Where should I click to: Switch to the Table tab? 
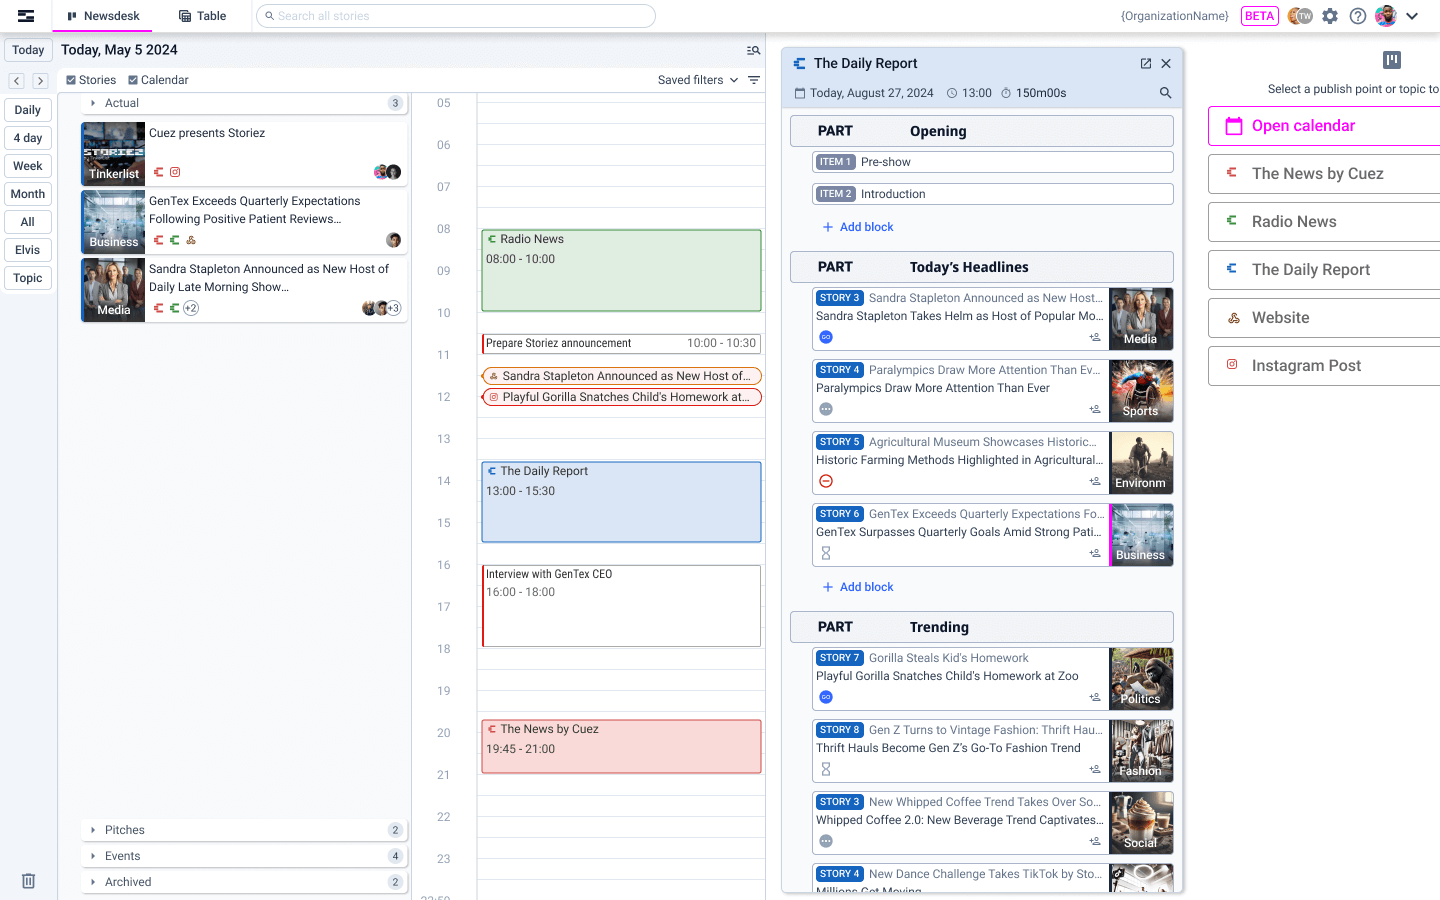point(202,16)
